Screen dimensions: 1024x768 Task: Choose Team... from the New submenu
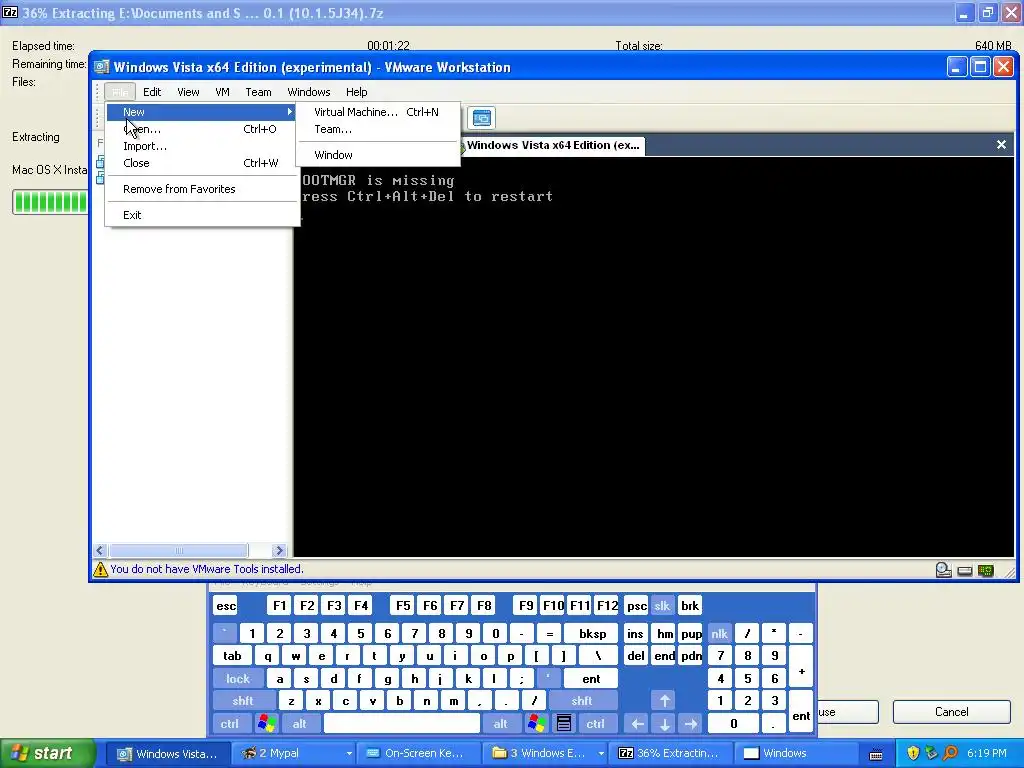[377, 129]
